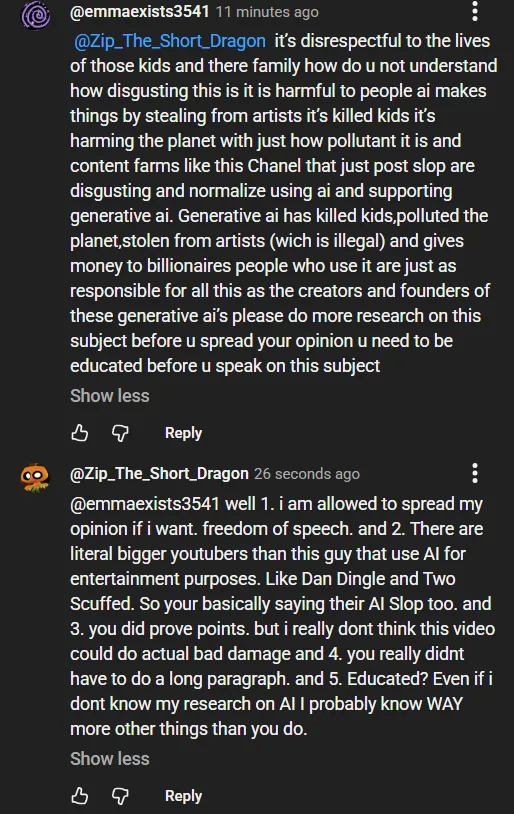
Task: Reply to Zip_The_Short_Dragon's comment
Action: tap(183, 795)
